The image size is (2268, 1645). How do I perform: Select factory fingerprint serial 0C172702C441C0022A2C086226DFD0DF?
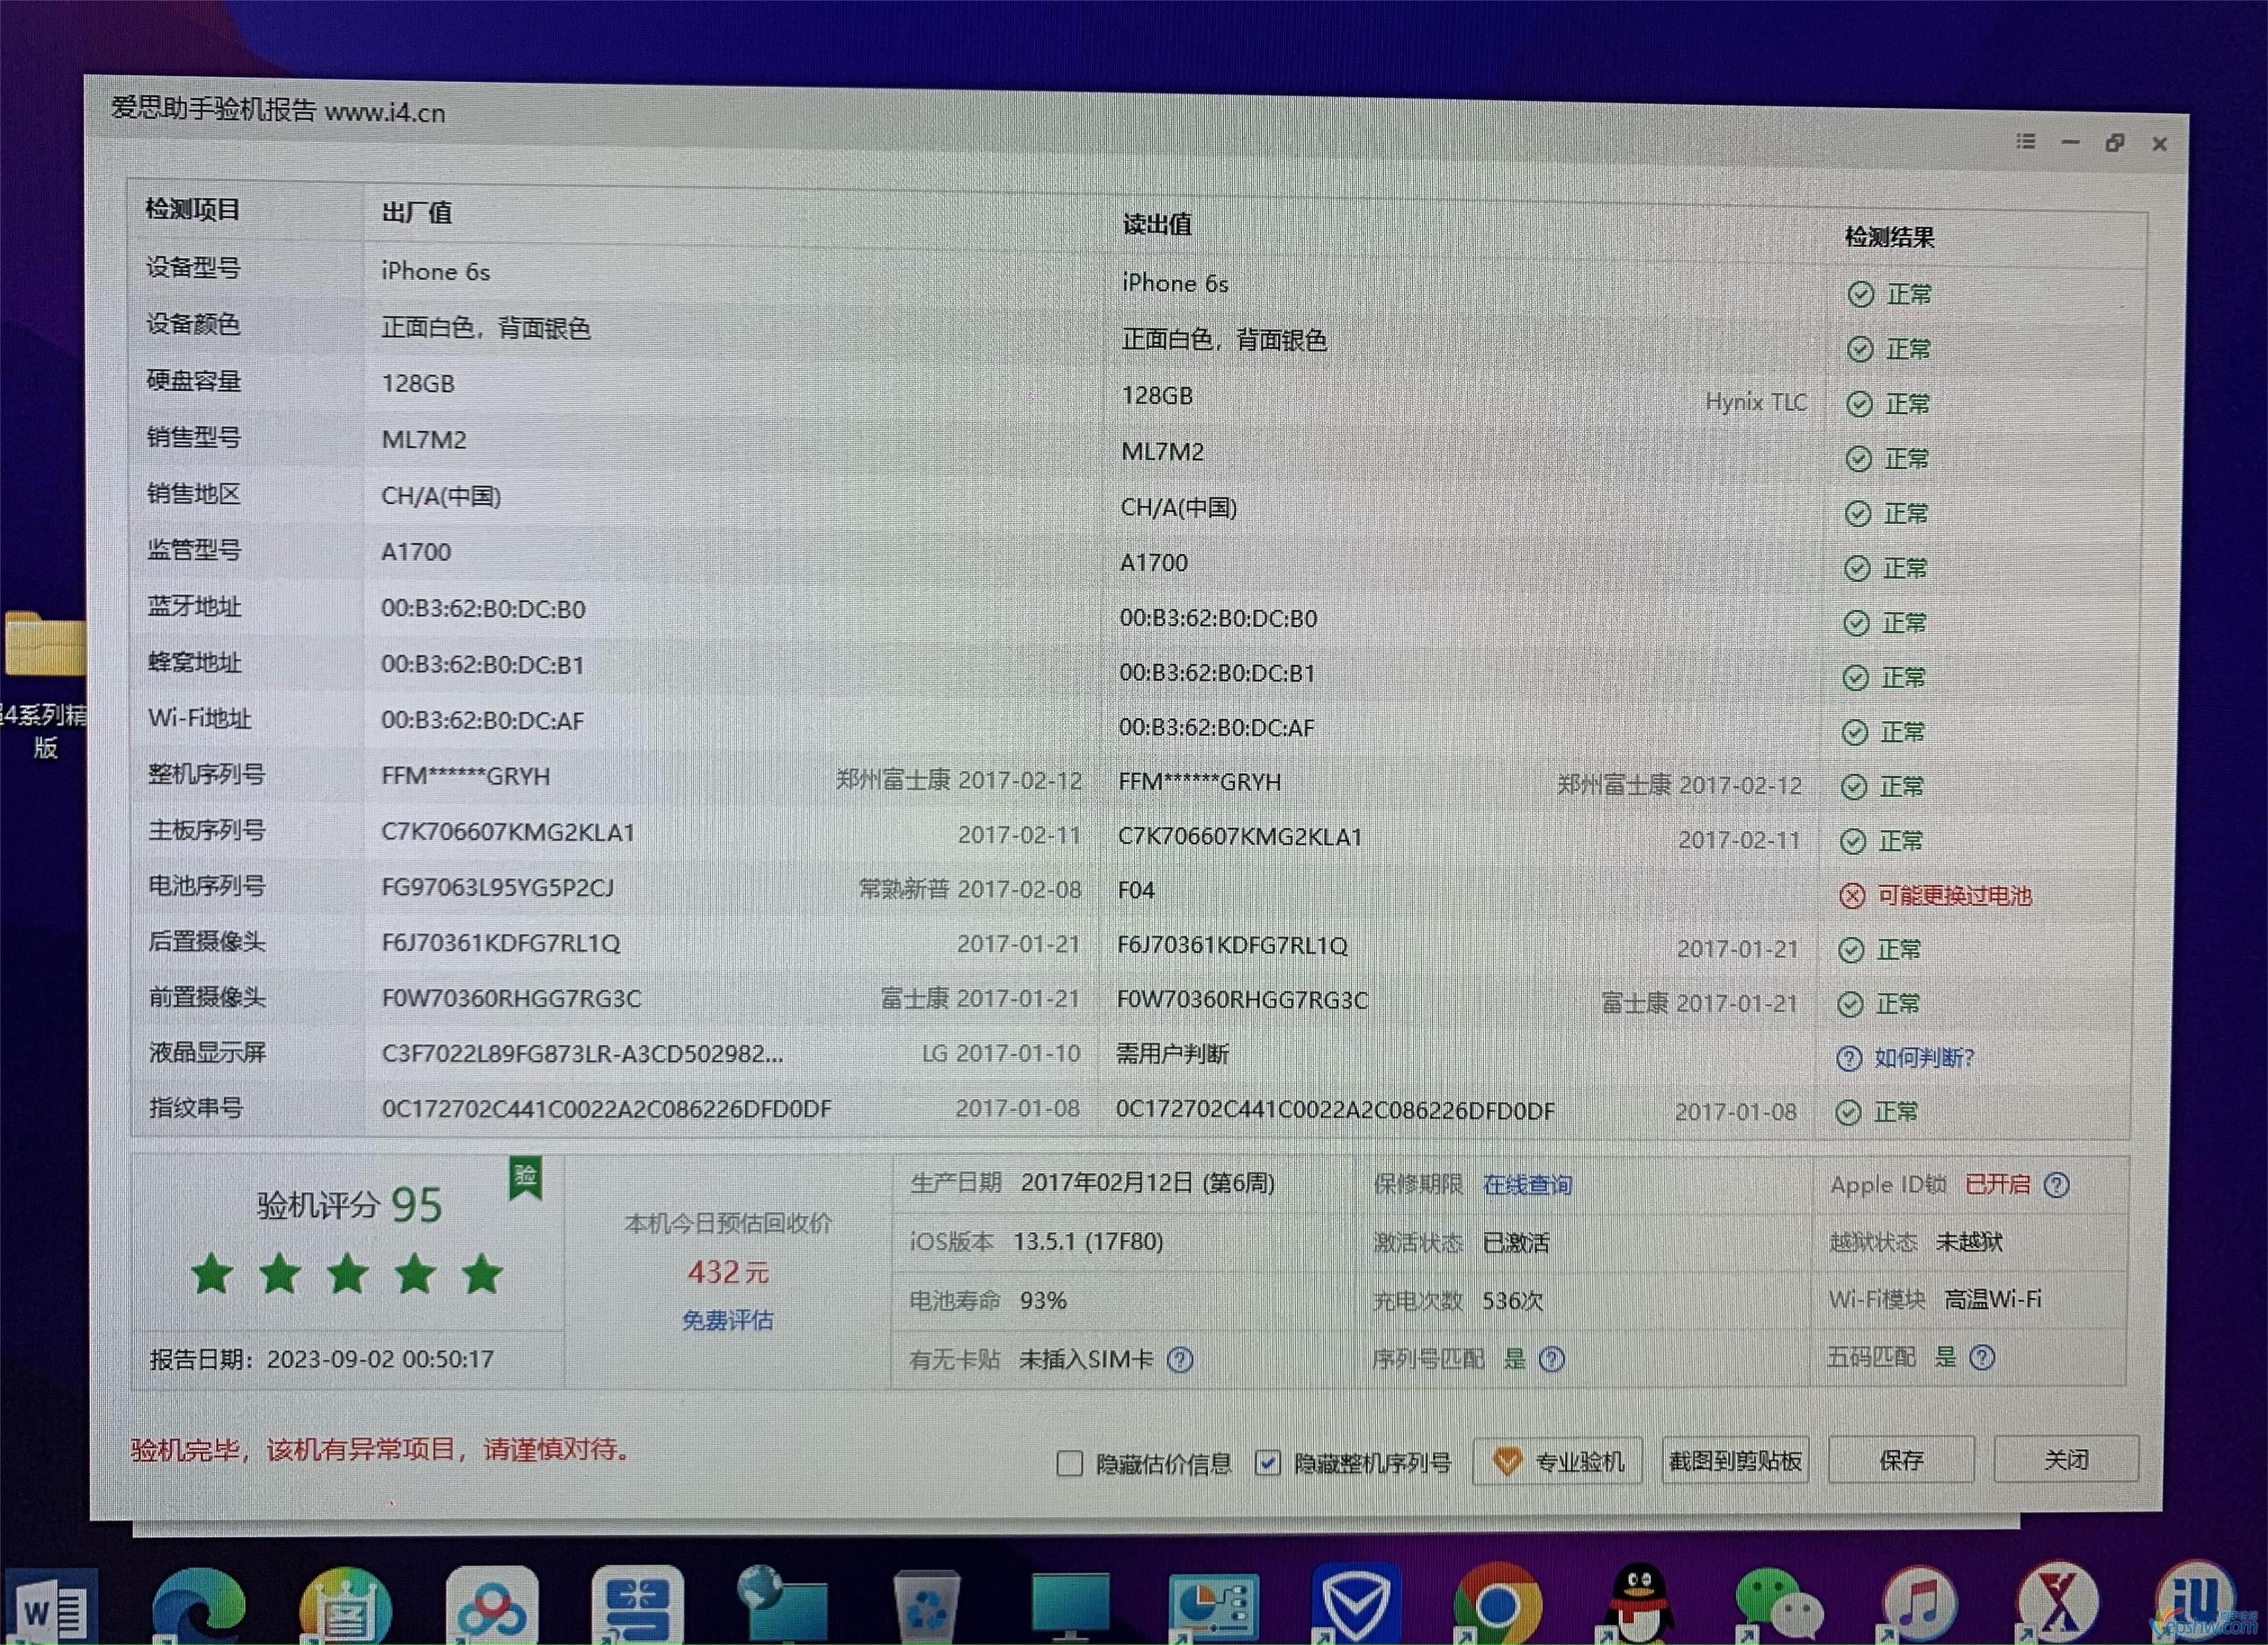(606, 1109)
